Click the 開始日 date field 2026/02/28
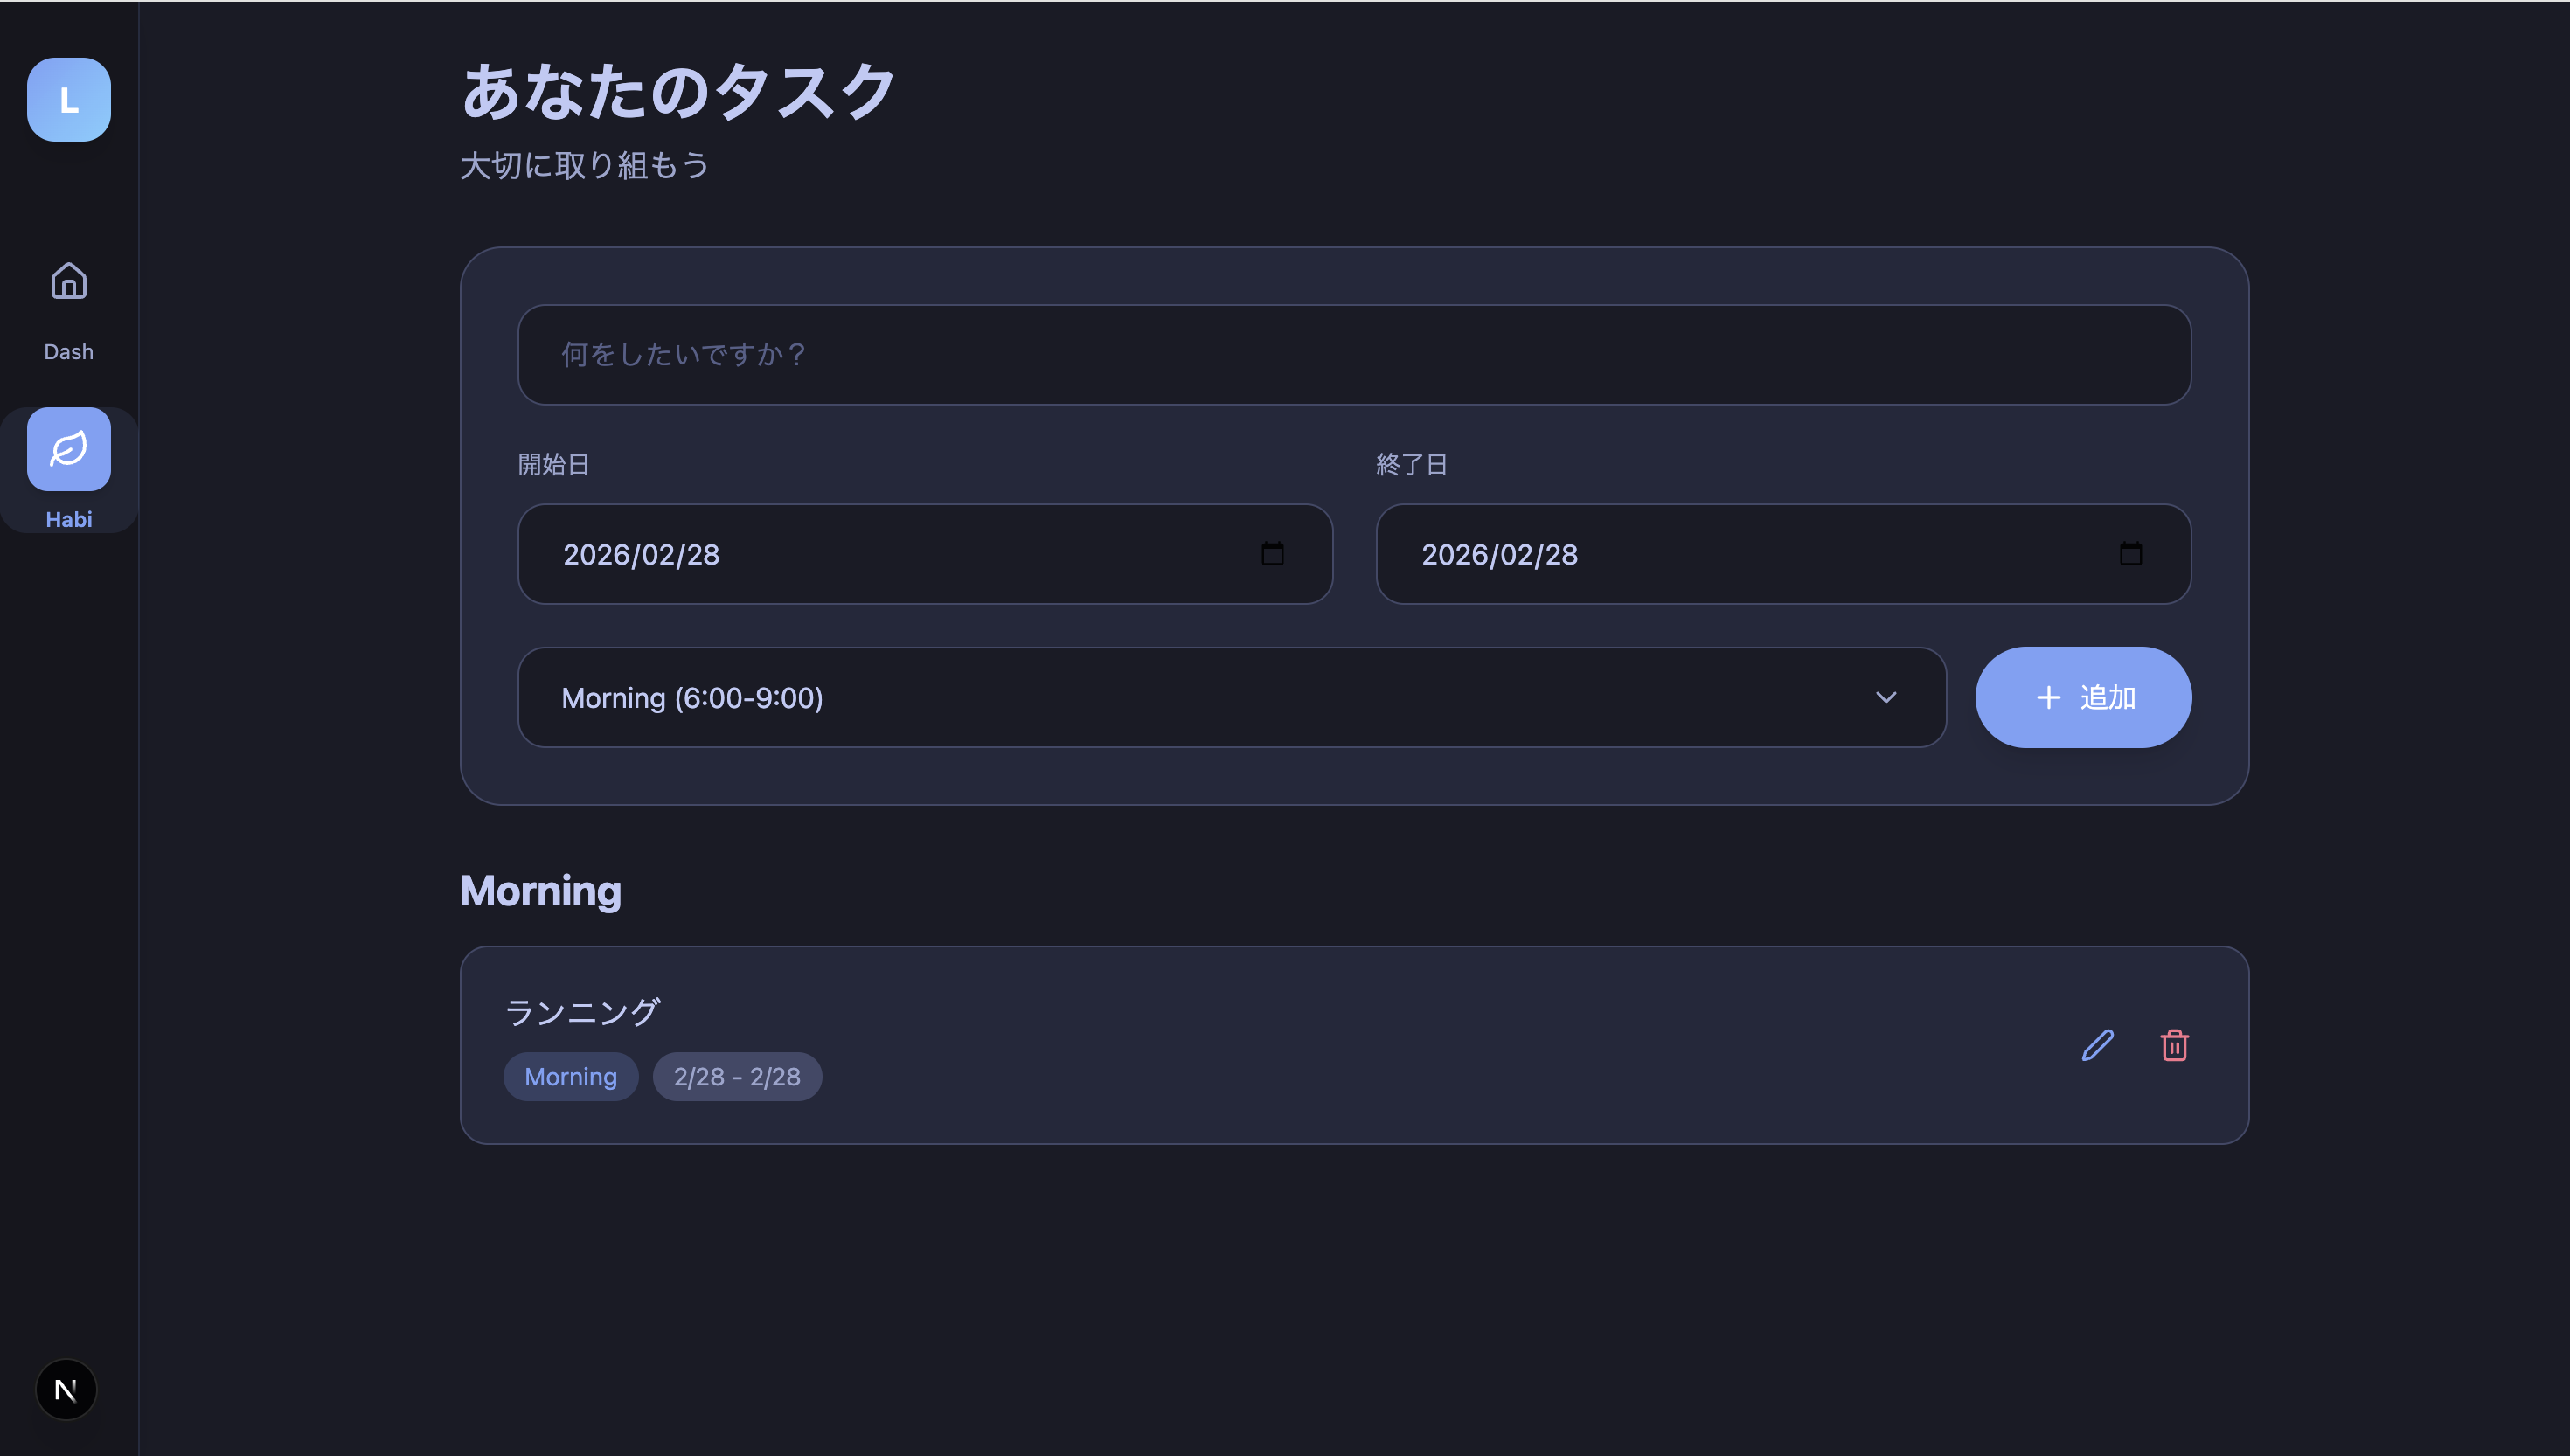The width and height of the screenshot is (2570, 1456). click(640, 554)
